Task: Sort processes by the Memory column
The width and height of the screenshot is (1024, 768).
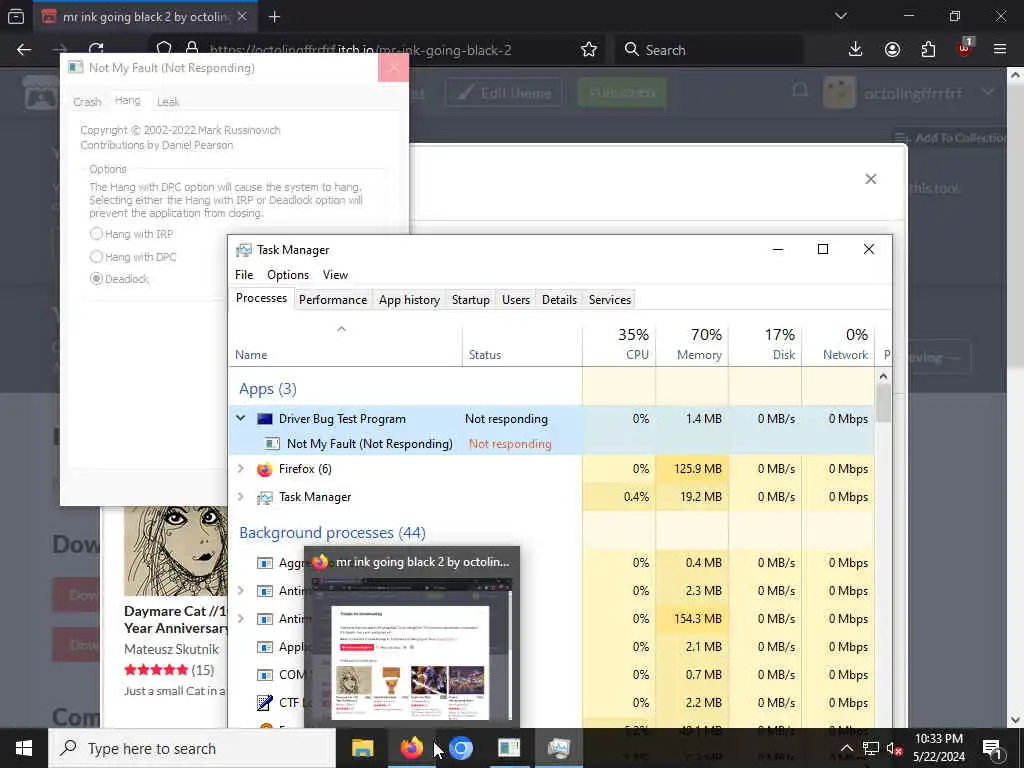Action: pyautogui.click(x=692, y=344)
